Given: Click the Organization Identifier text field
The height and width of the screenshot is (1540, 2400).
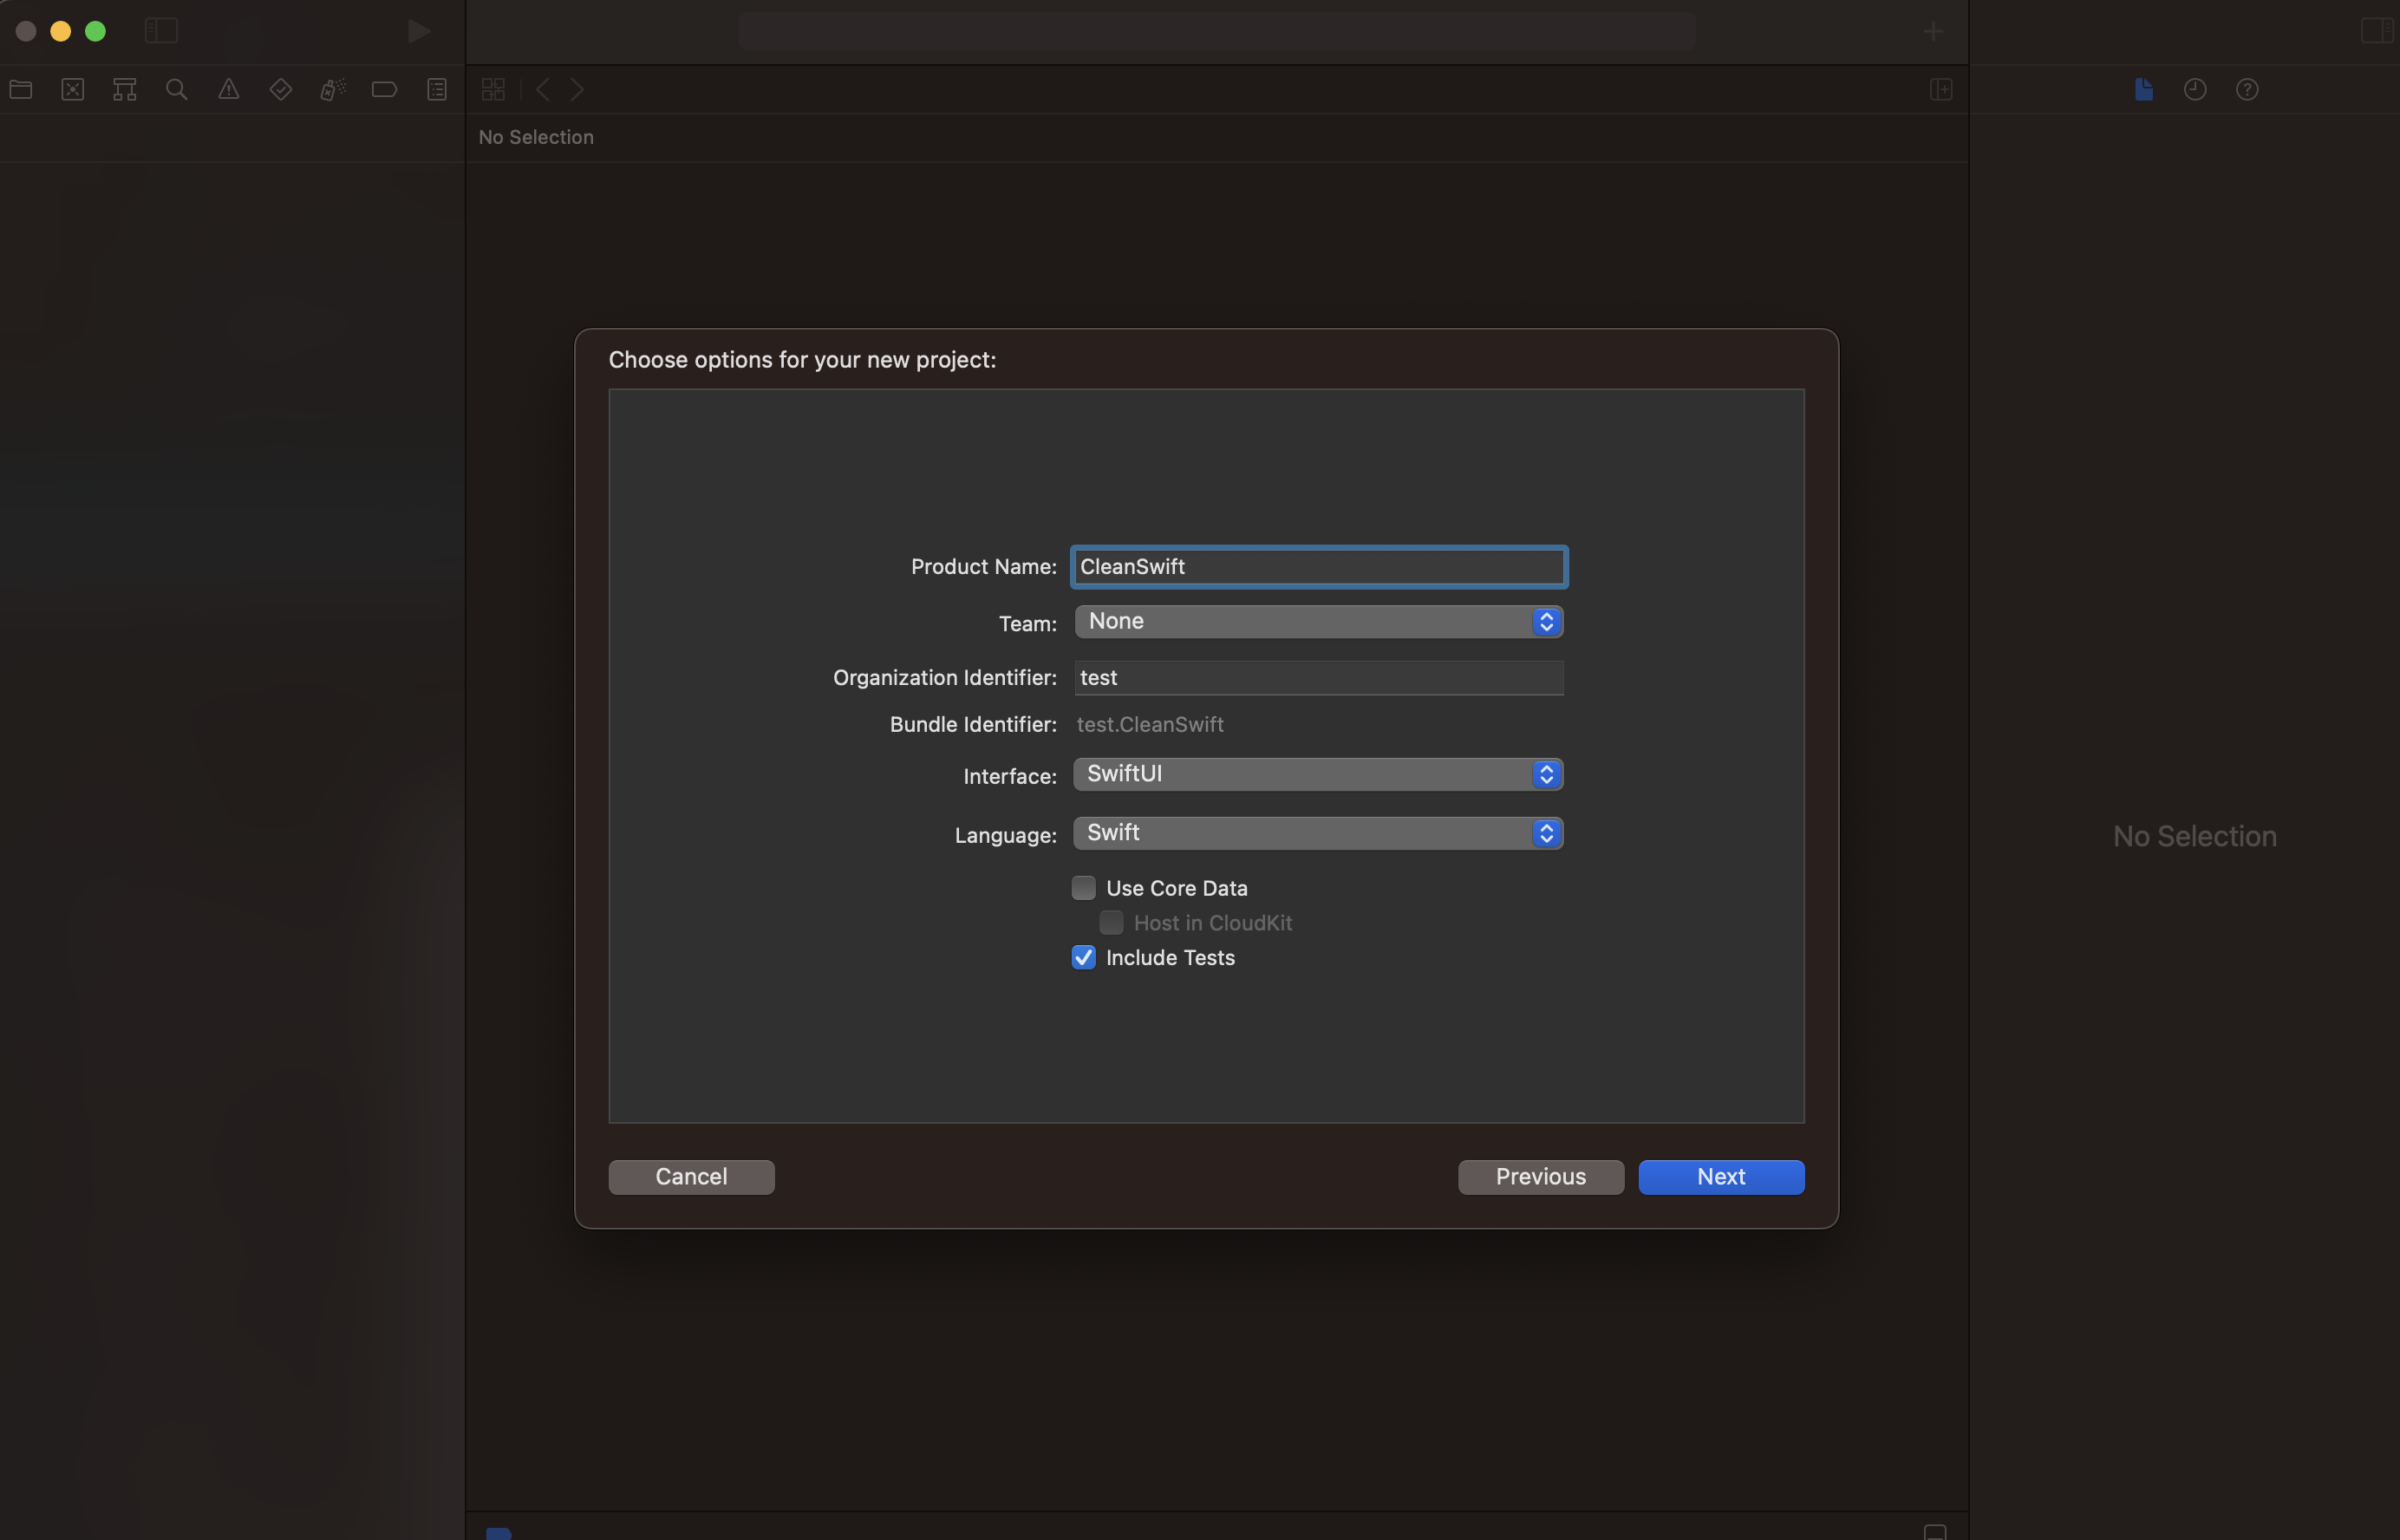Looking at the screenshot, I should 1318,678.
